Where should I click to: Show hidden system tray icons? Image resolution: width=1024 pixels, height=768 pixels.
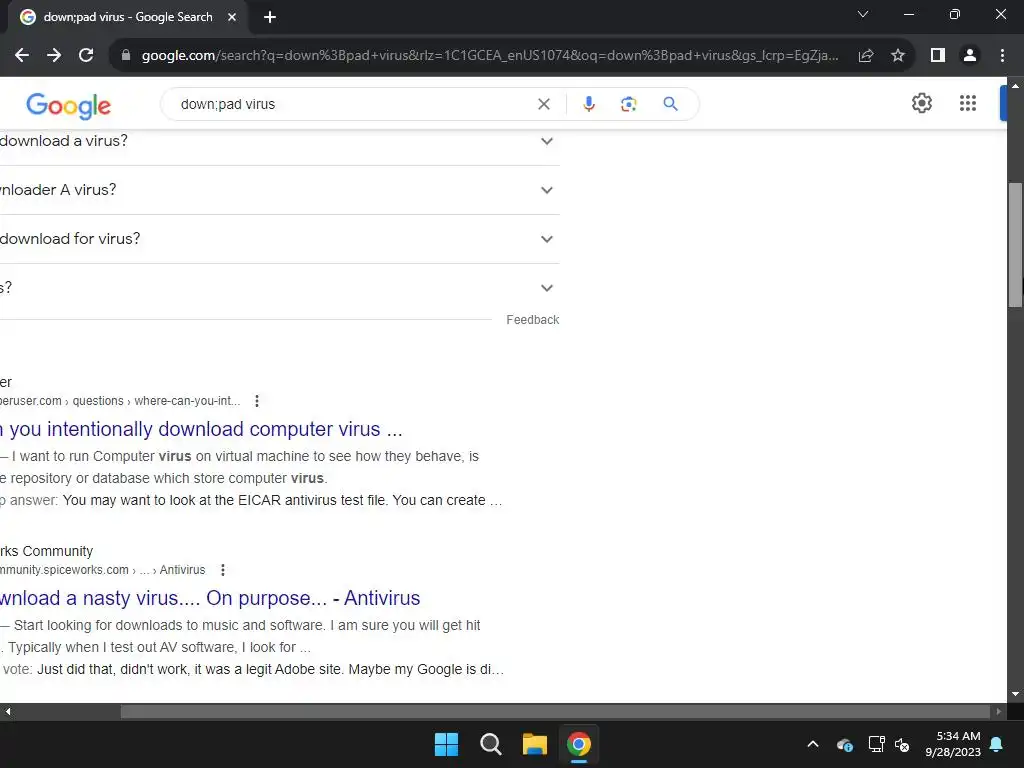[813, 744]
